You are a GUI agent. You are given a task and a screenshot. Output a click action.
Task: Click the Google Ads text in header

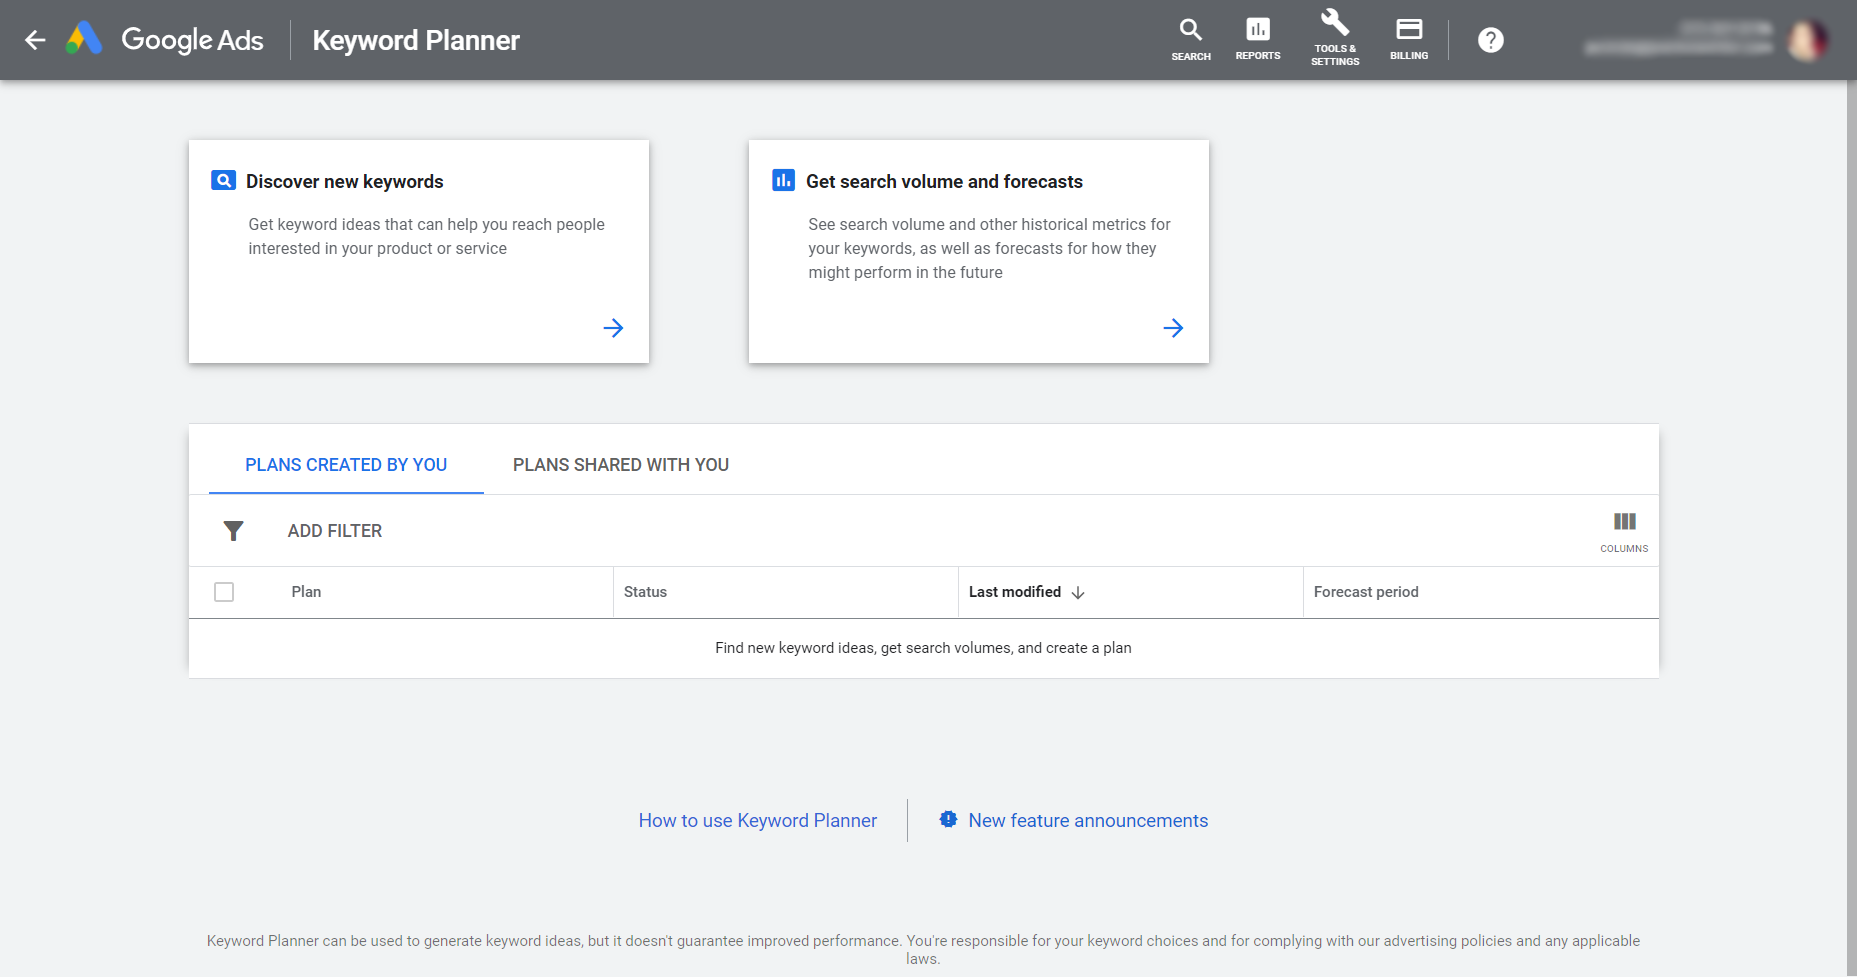(x=192, y=40)
